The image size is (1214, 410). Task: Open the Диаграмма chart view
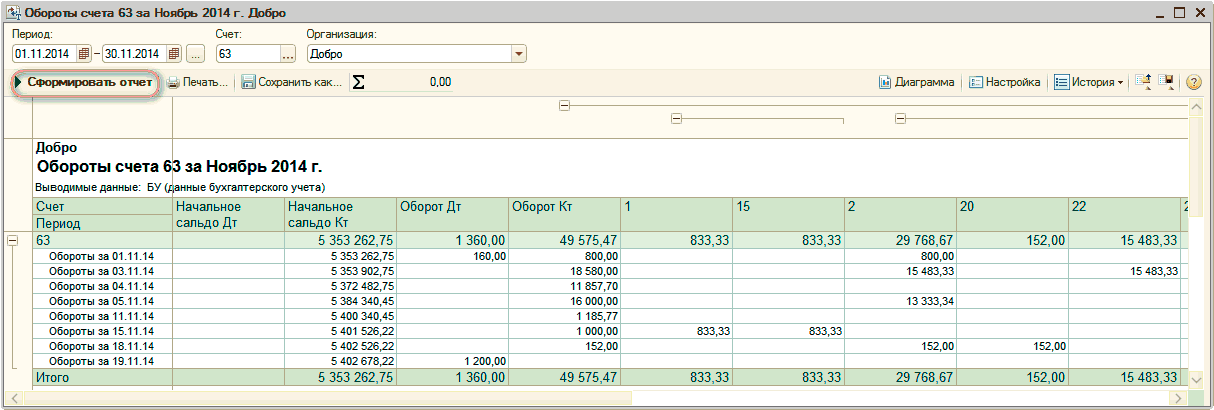pyautogui.click(x=916, y=82)
